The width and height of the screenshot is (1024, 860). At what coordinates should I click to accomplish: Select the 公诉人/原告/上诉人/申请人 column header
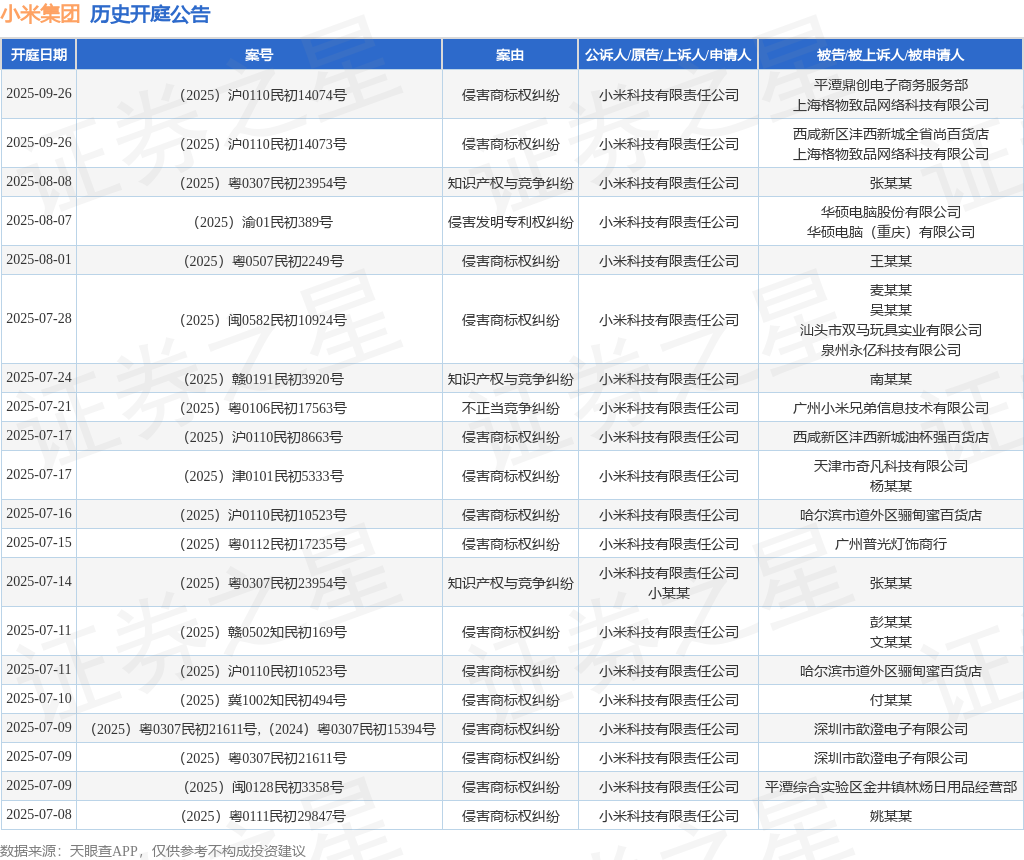tap(668, 55)
